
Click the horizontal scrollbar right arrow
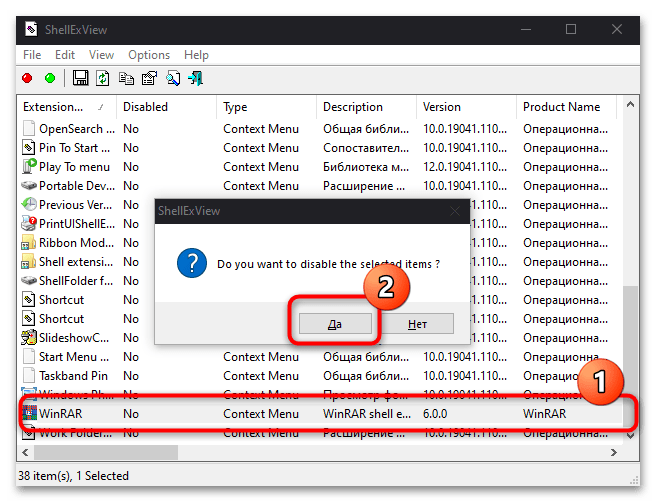(x=614, y=452)
